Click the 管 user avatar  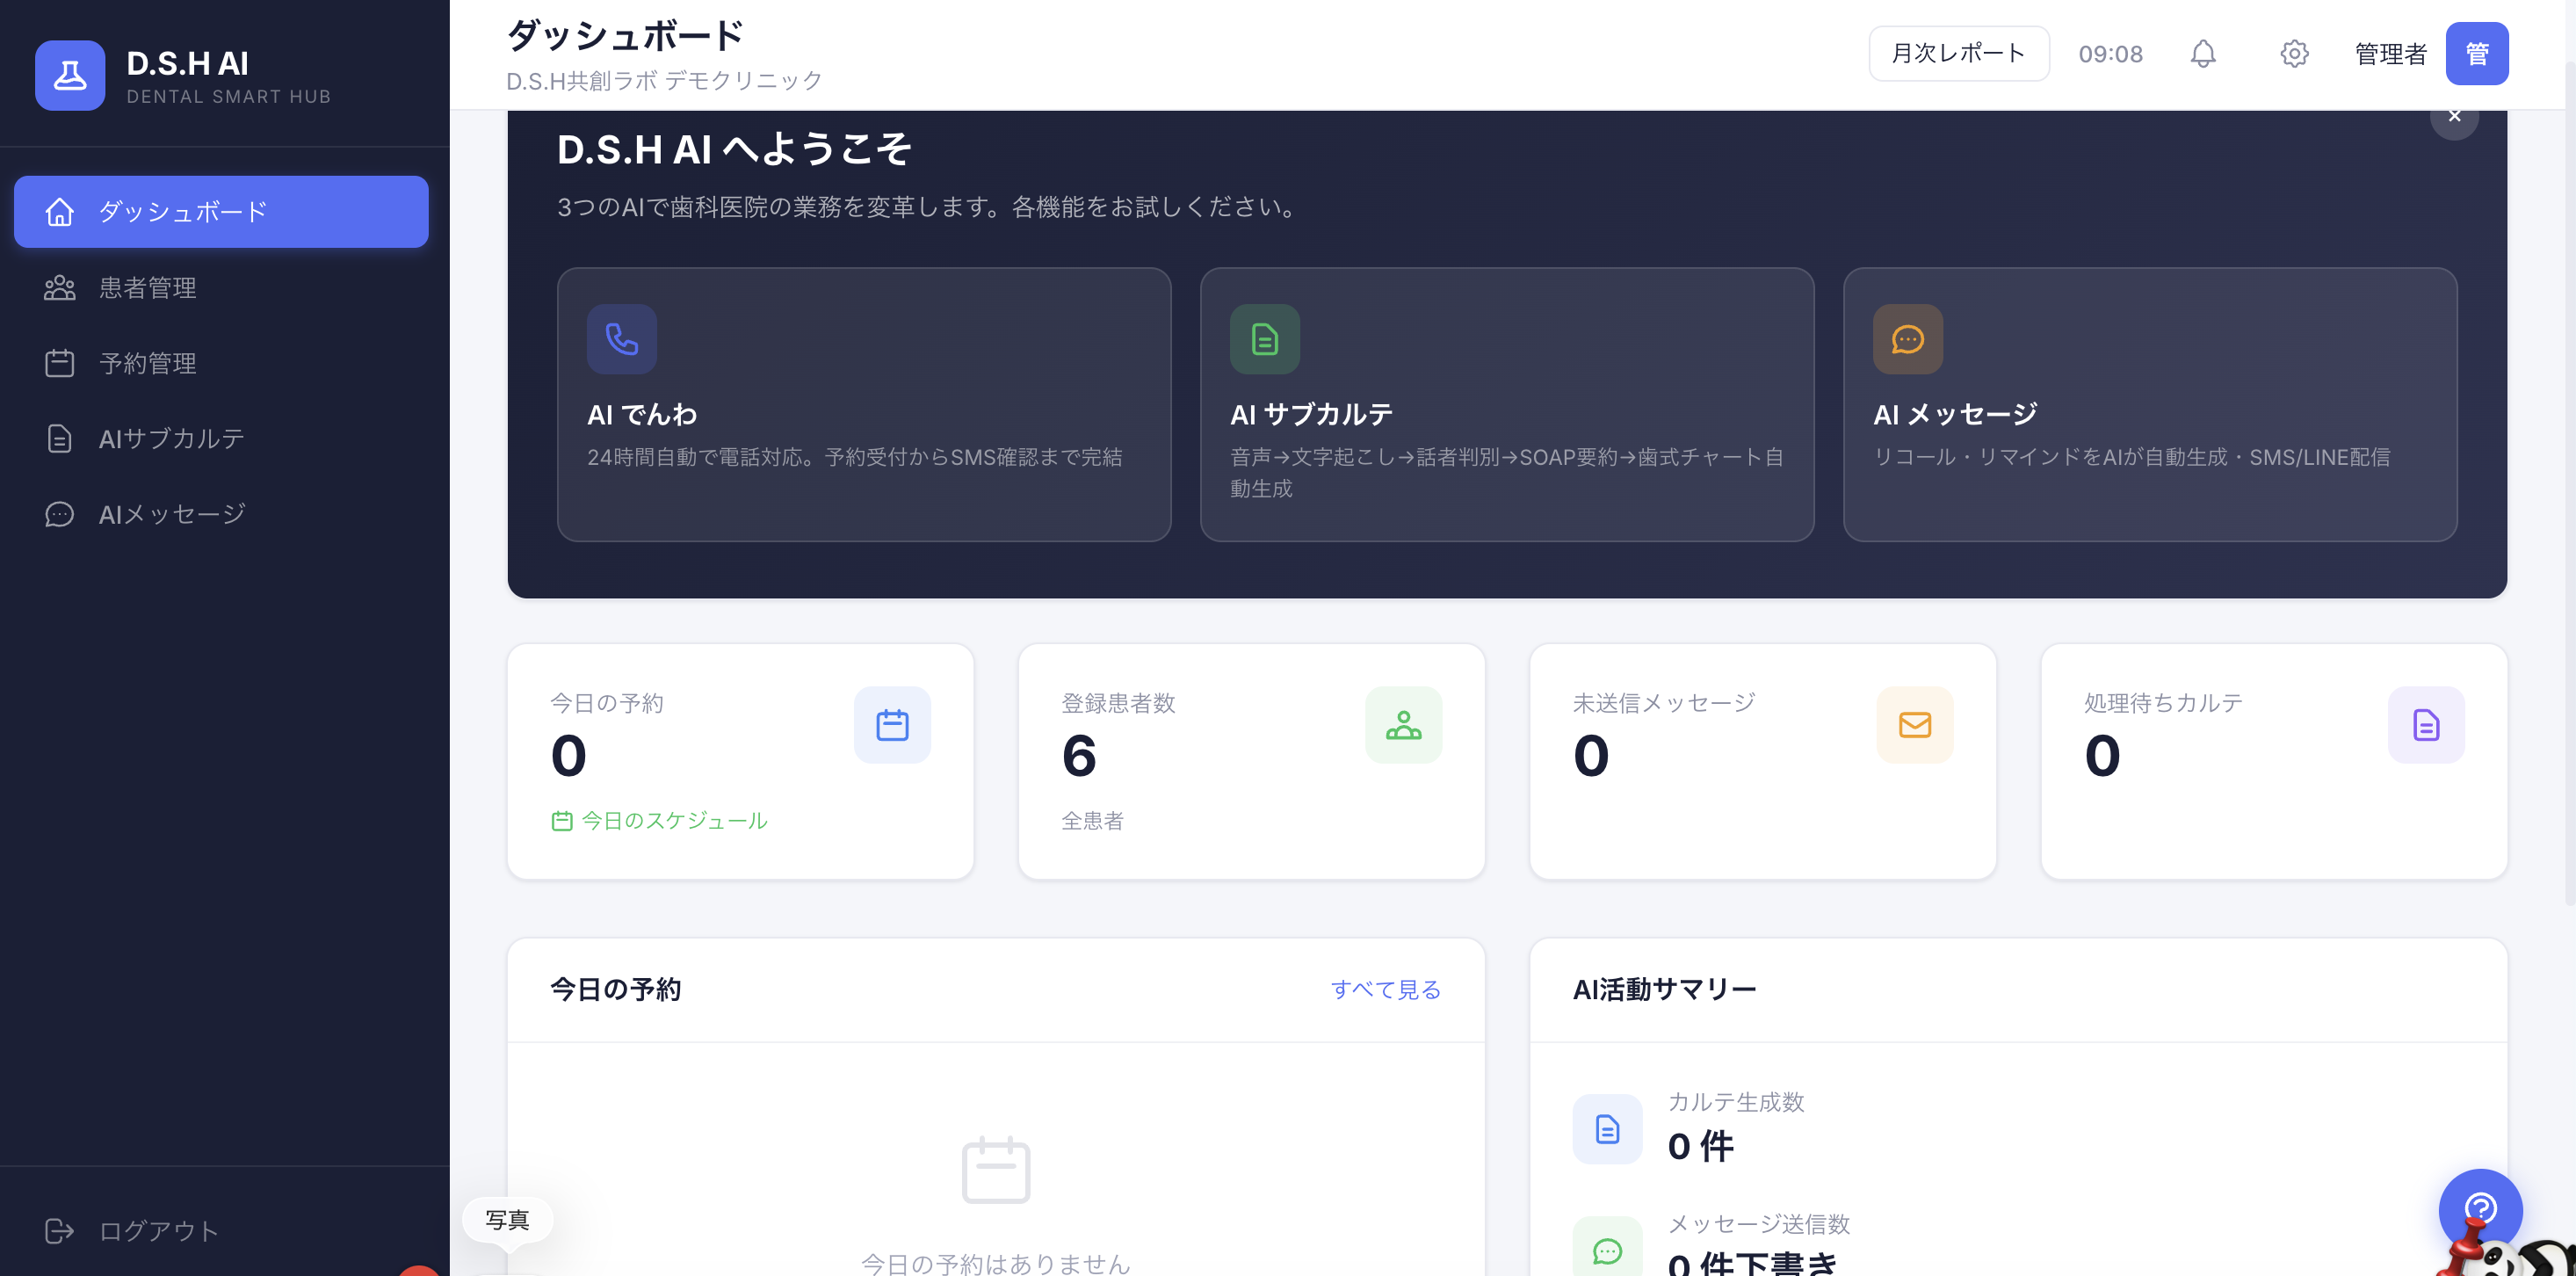pyautogui.click(x=2476, y=54)
